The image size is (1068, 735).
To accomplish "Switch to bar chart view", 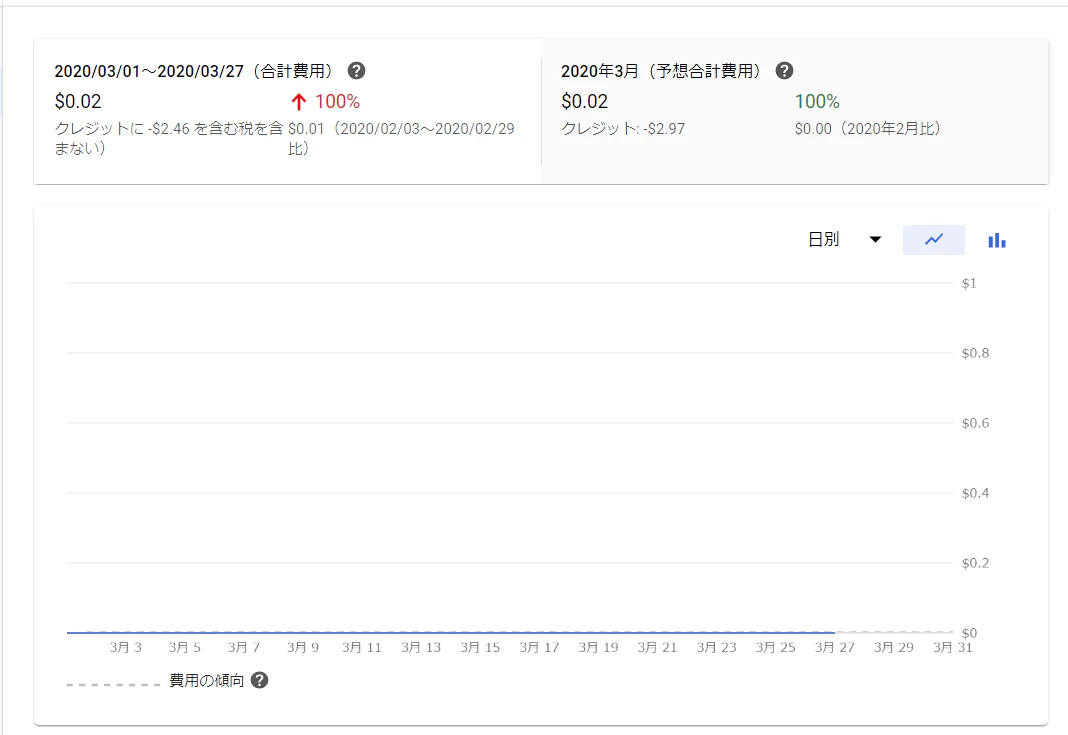I will tap(996, 240).
